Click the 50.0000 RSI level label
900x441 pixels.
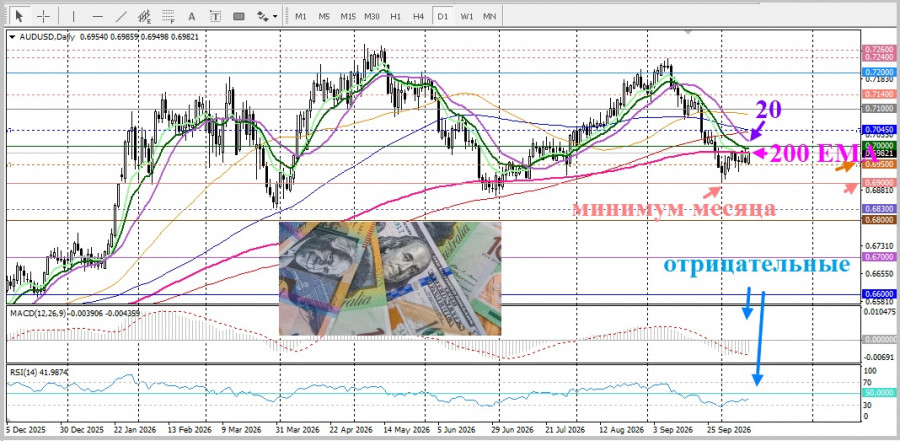point(878,392)
